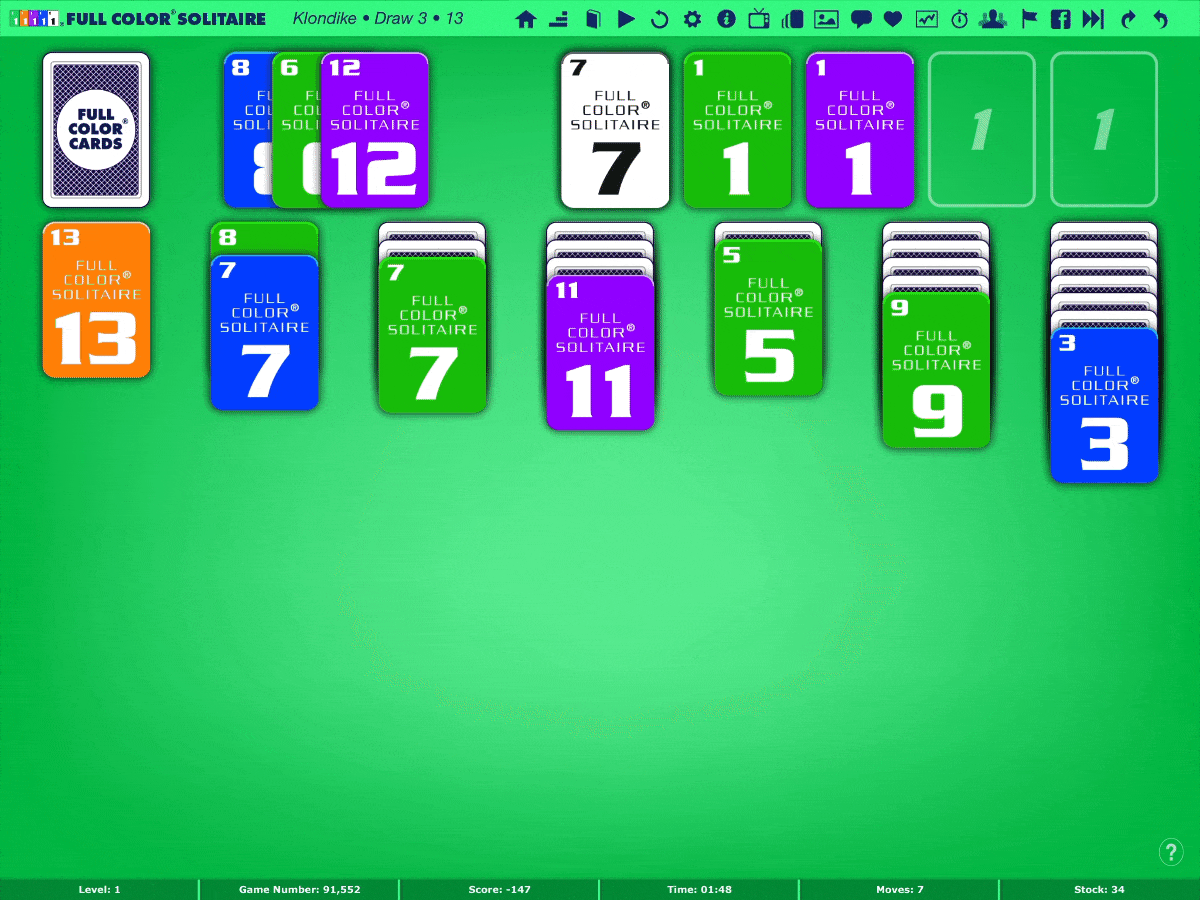Open statistics chart icon
Viewport: 1200px width, 900px height.
point(927,19)
